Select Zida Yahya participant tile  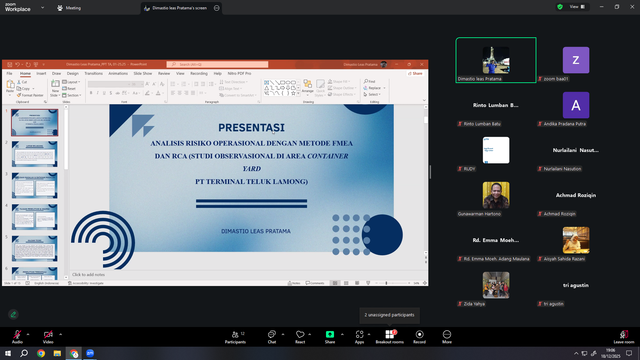[496, 285]
